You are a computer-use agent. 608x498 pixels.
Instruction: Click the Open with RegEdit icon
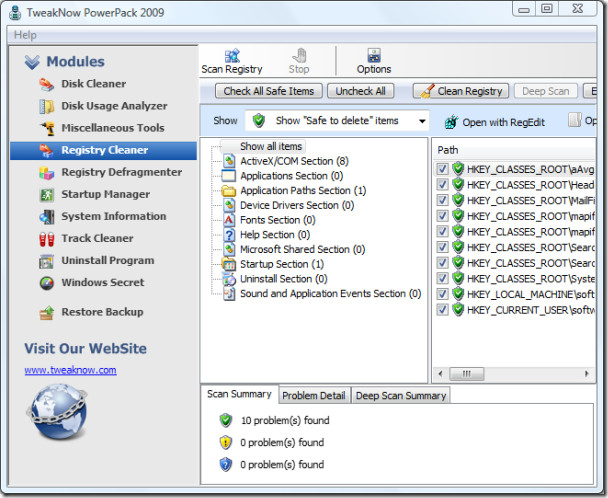pos(451,122)
